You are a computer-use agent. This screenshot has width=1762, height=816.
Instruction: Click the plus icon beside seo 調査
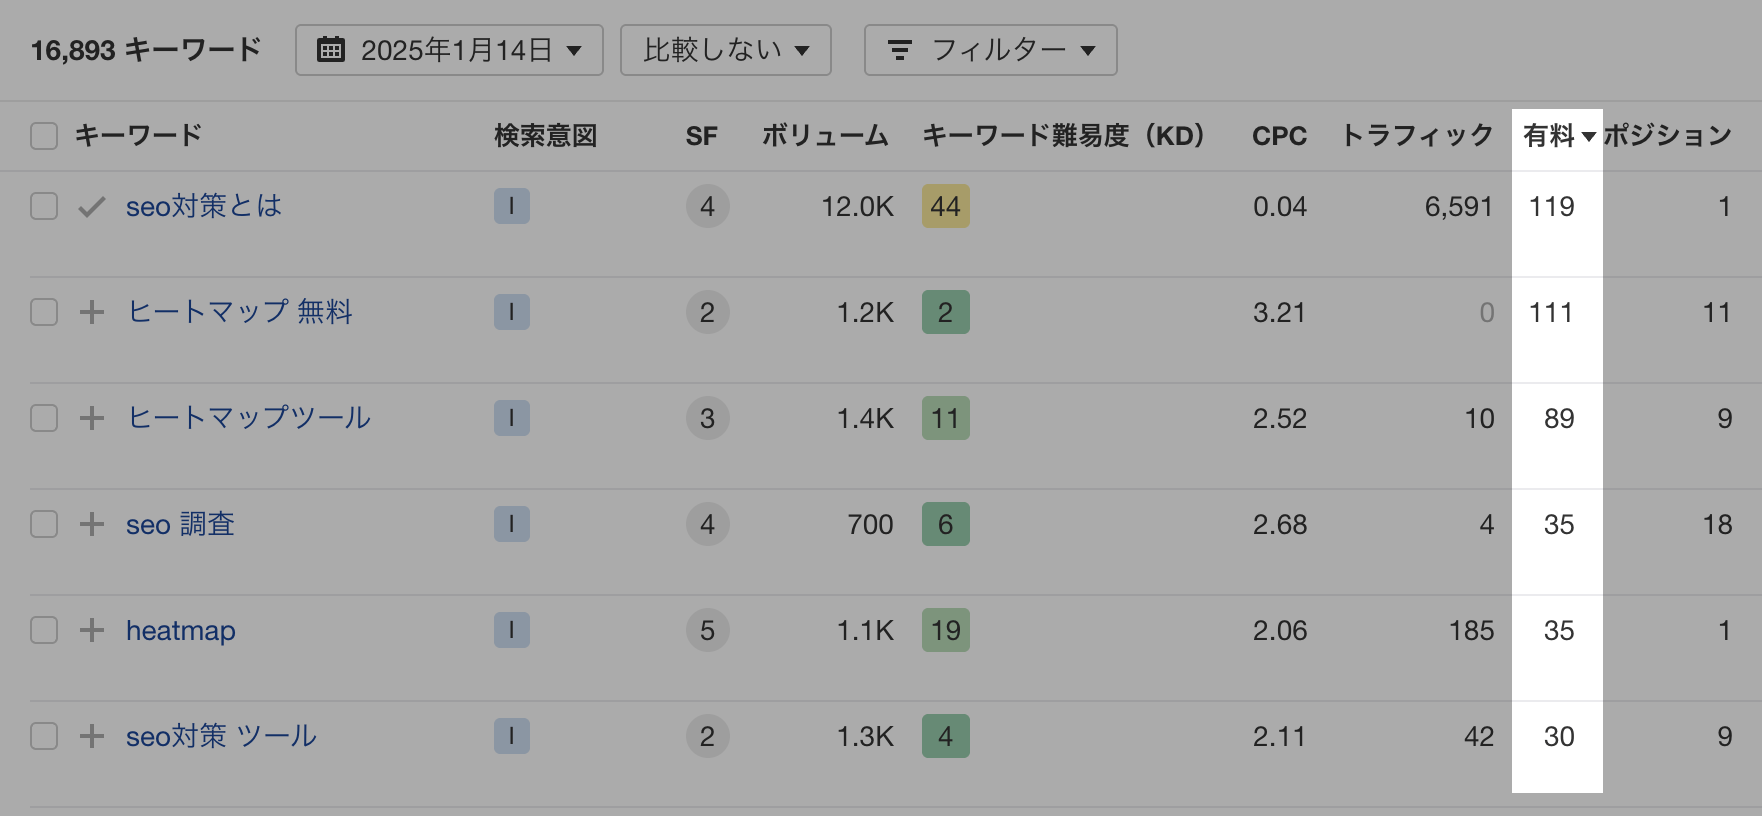pos(92,524)
